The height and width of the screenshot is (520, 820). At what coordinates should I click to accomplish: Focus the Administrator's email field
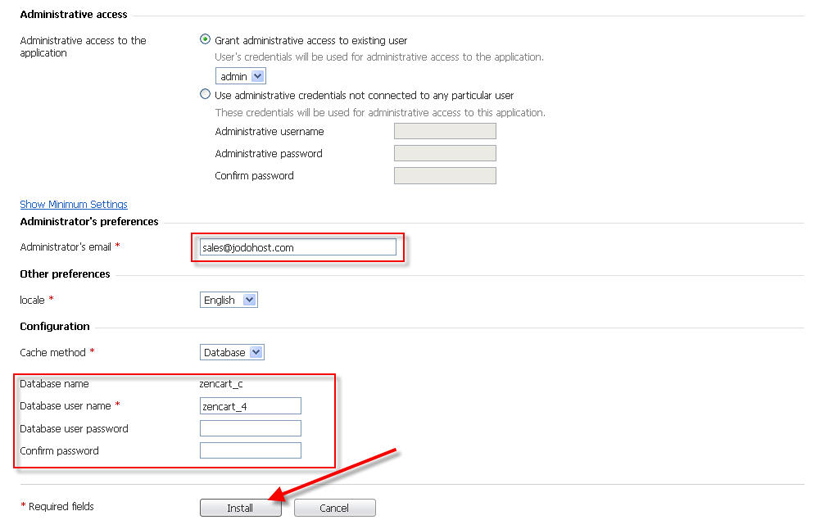(298, 247)
